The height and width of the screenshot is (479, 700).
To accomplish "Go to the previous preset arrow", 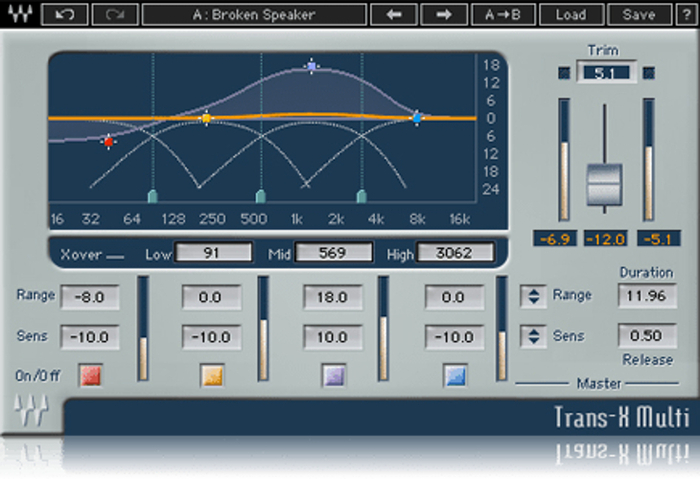I will click(394, 14).
